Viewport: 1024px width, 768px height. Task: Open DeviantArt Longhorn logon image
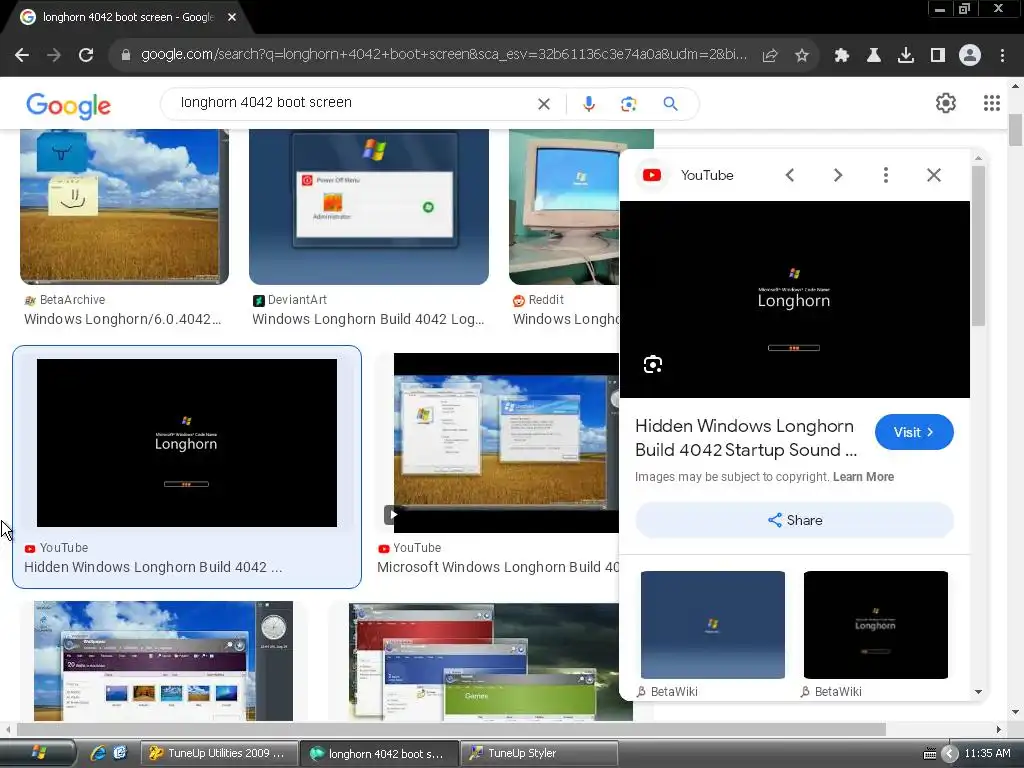click(368, 206)
